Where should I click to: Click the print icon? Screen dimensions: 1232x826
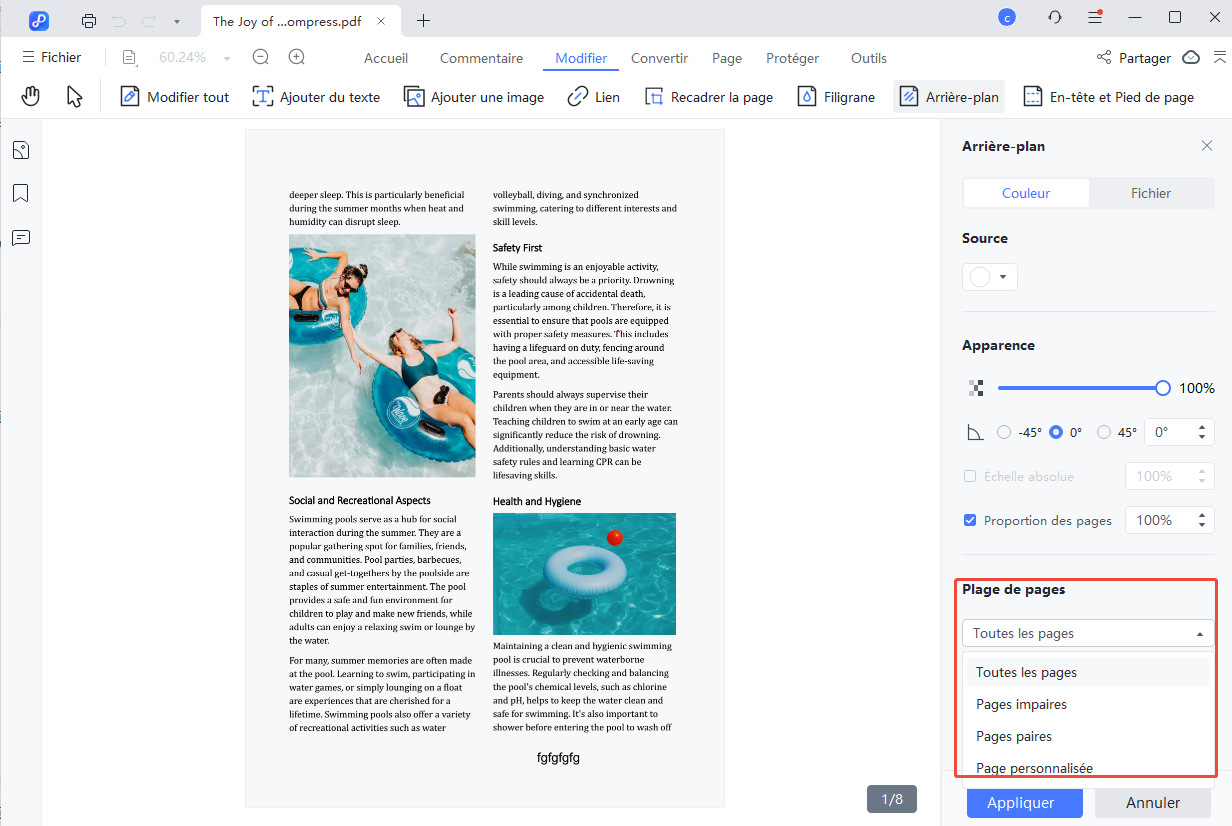89,20
